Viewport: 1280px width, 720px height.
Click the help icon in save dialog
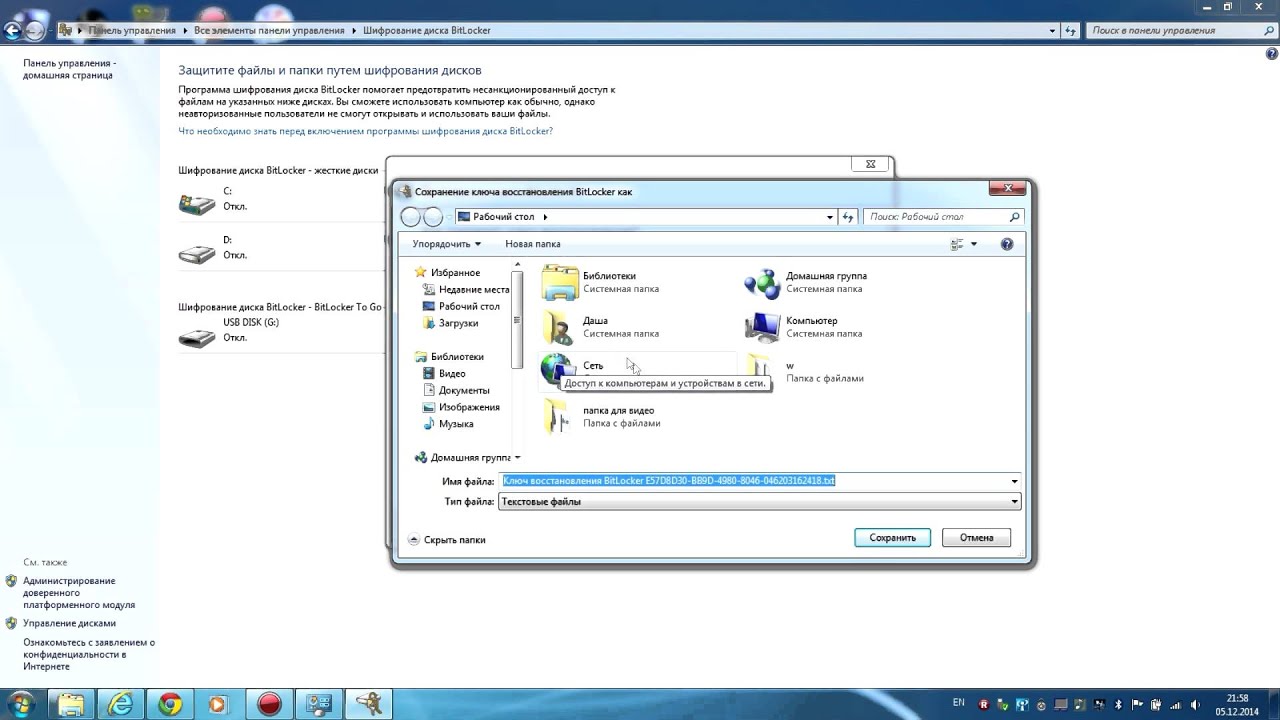[1007, 244]
